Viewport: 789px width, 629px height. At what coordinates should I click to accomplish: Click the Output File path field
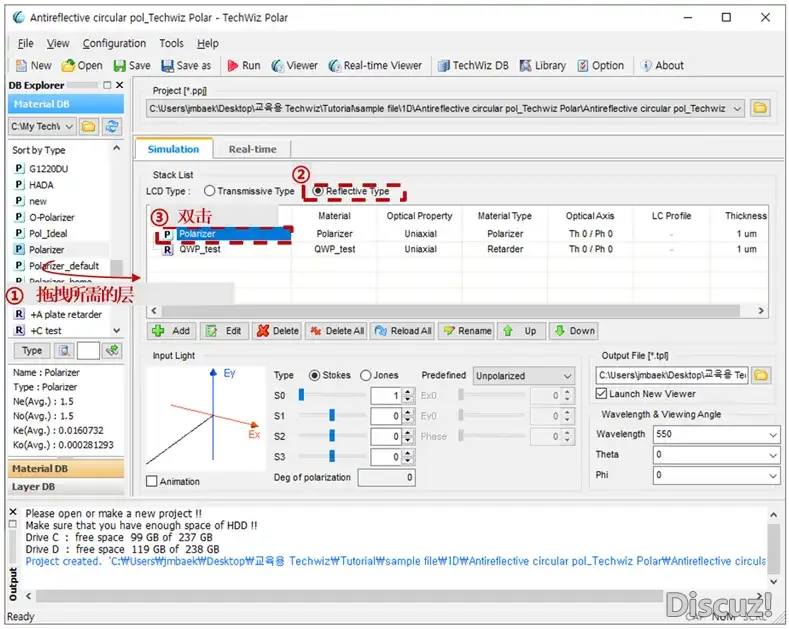(672, 375)
